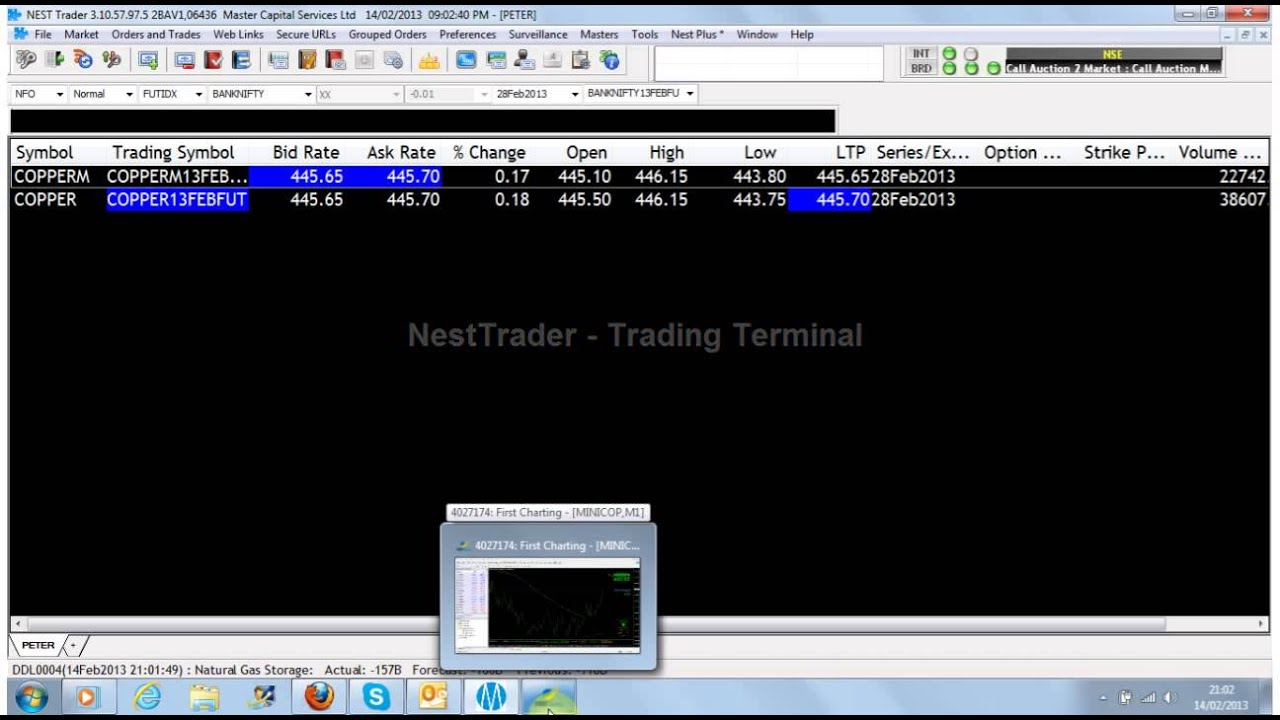1280x720 pixels.
Task: Select the First Charting window preview thumbnail
Action: (547, 605)
